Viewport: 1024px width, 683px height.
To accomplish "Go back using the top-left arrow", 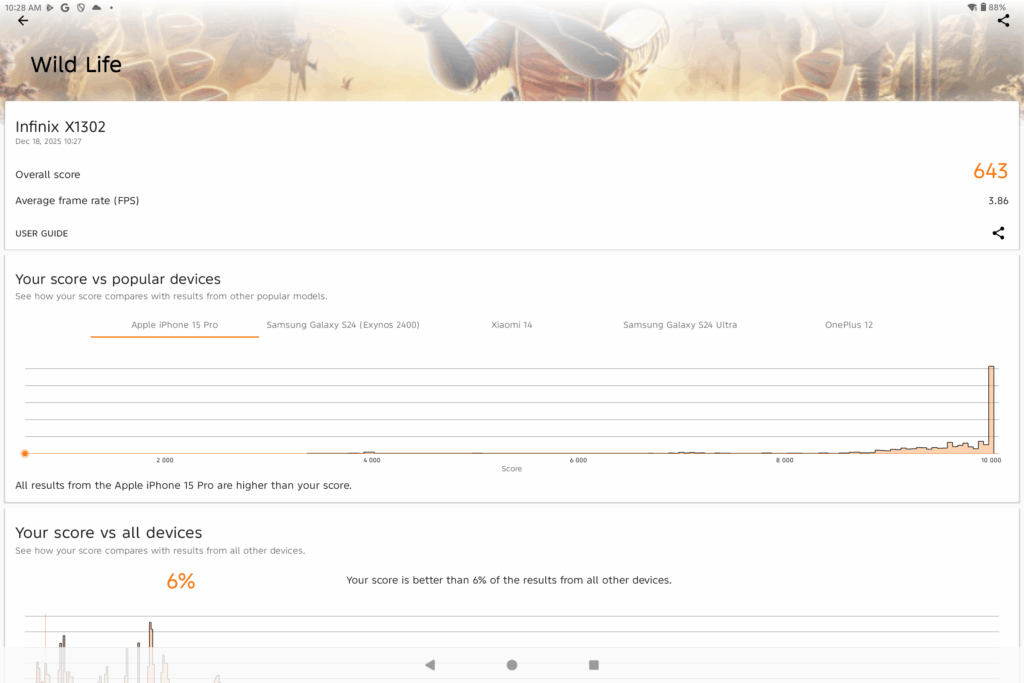I will [23, 21].
